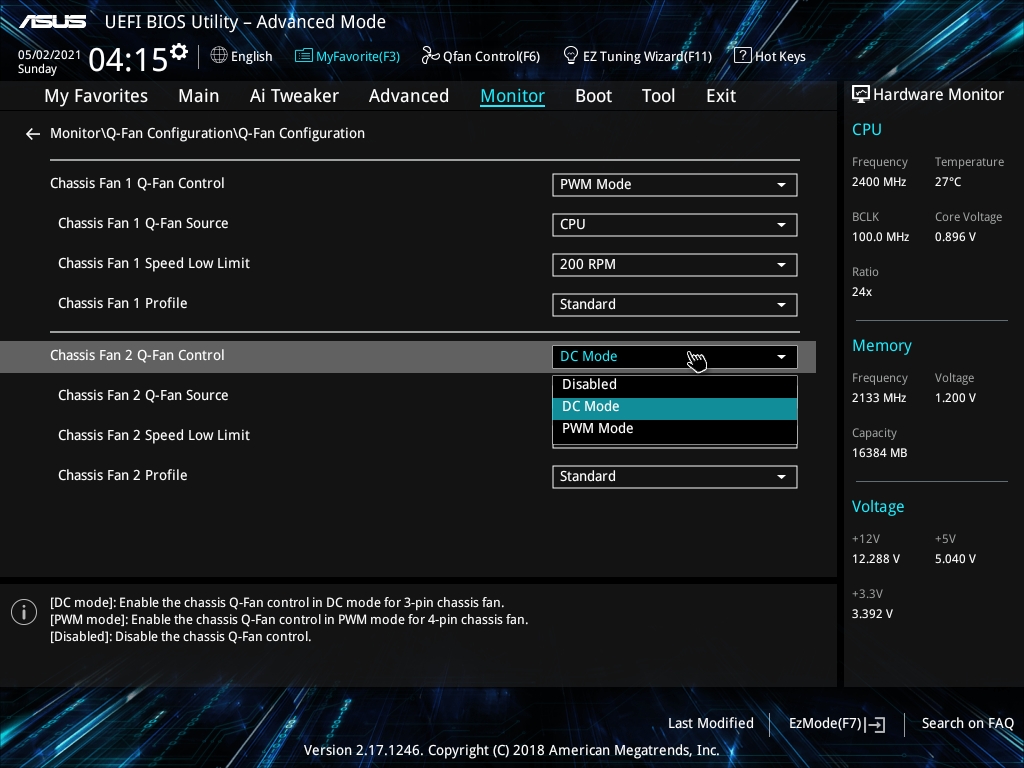Open Hot Keys question mark icon

[x=743, y=56]
